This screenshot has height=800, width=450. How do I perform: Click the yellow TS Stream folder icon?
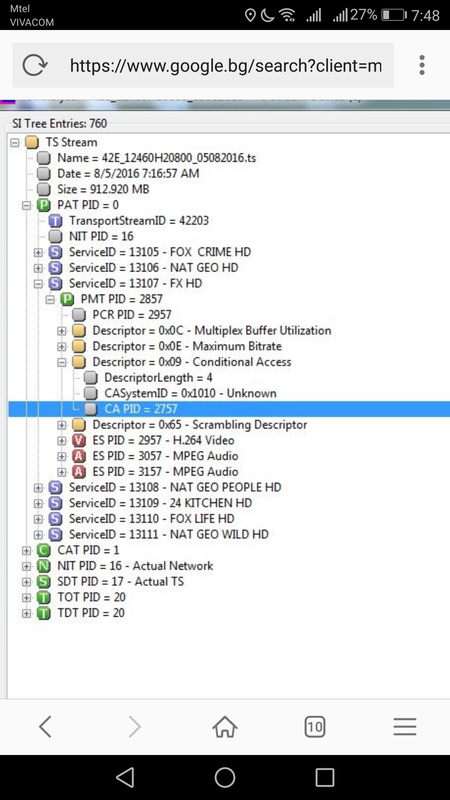pyautogui.click(x=32, y=142)
